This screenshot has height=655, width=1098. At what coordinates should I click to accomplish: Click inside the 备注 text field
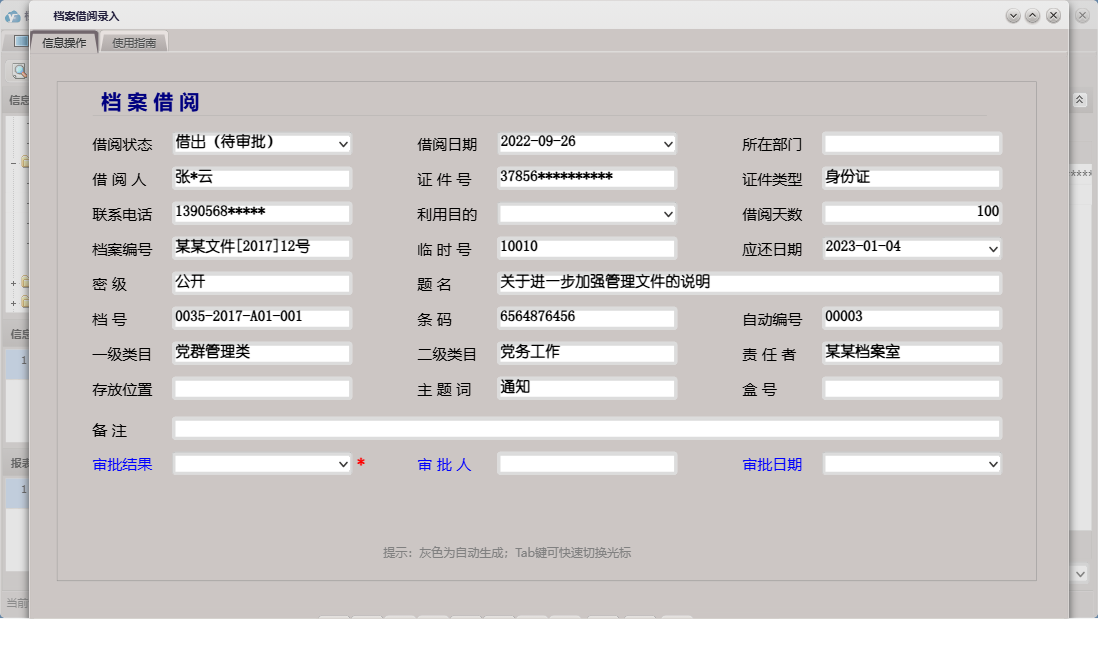[587, 428]
